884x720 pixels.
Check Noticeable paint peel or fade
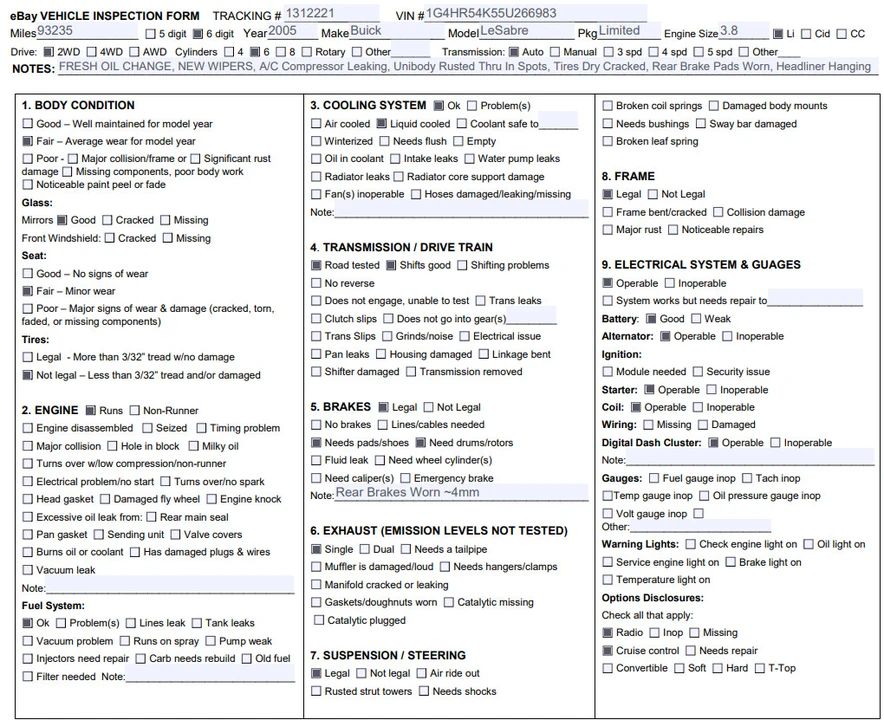tap(28, 184)
